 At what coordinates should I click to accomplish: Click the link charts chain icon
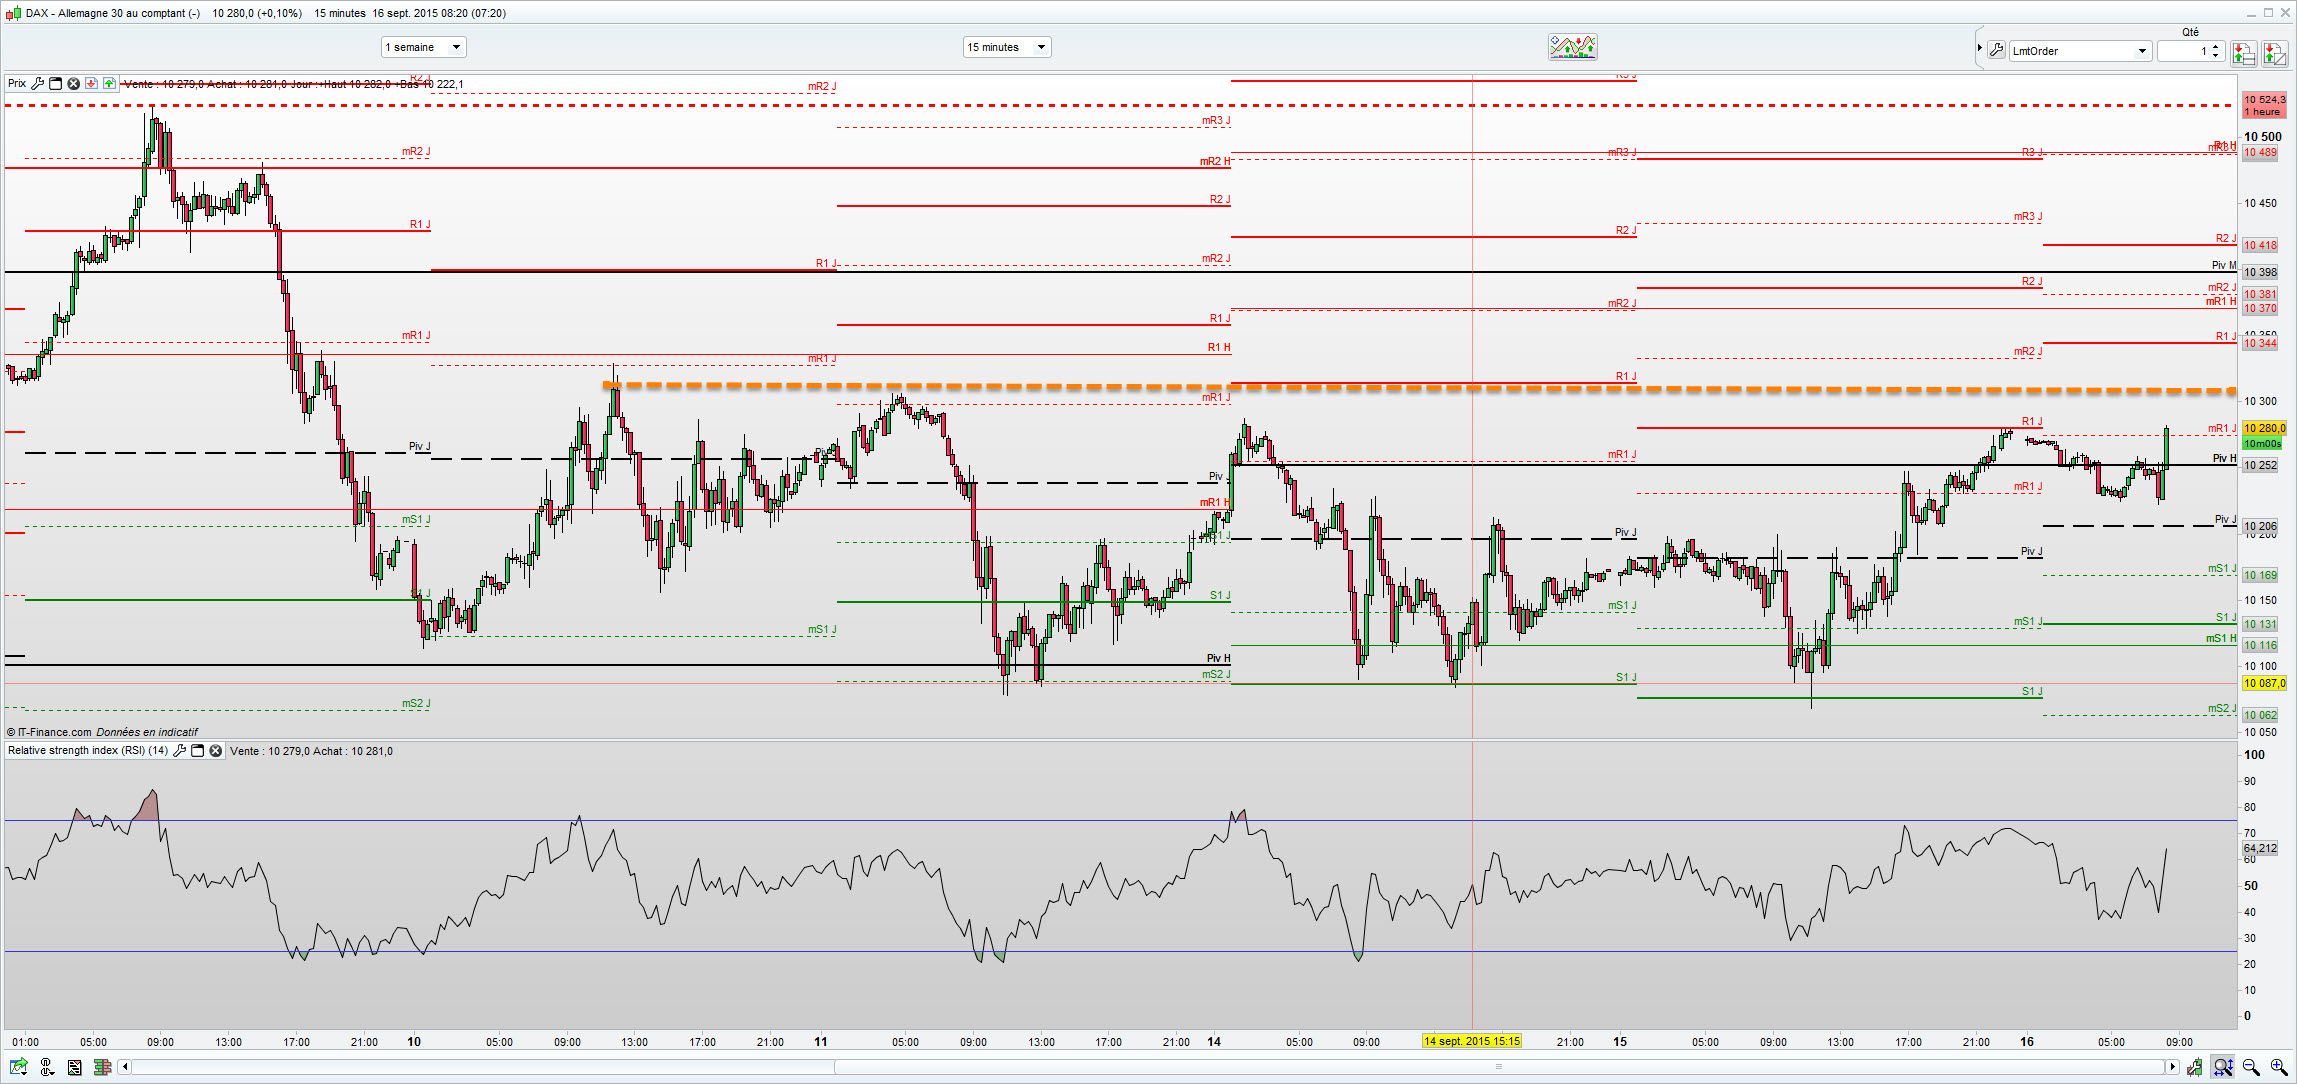pyautogui.click(x=46, y=1067)
